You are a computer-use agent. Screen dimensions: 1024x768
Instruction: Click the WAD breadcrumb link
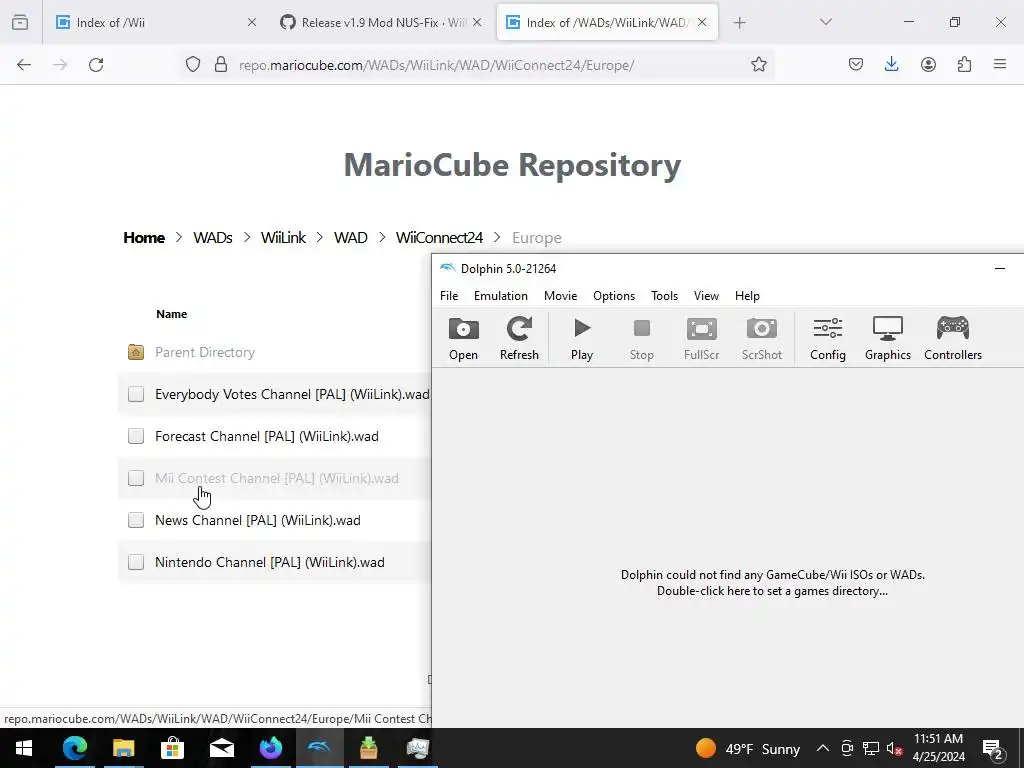tap(351, 238)
